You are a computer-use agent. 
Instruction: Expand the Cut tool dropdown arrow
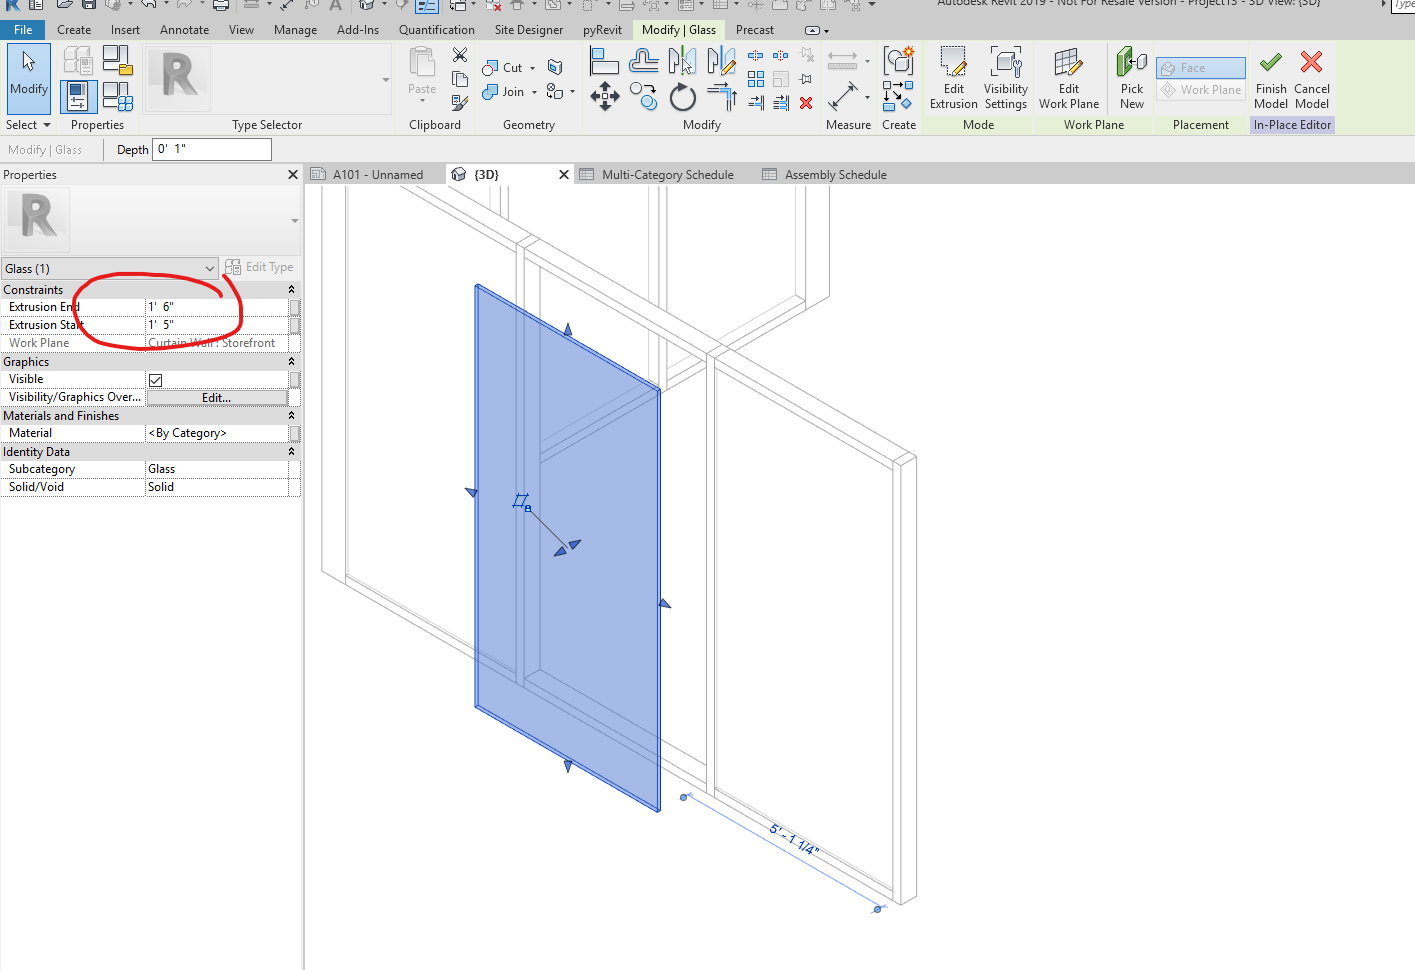pos(533,69)
